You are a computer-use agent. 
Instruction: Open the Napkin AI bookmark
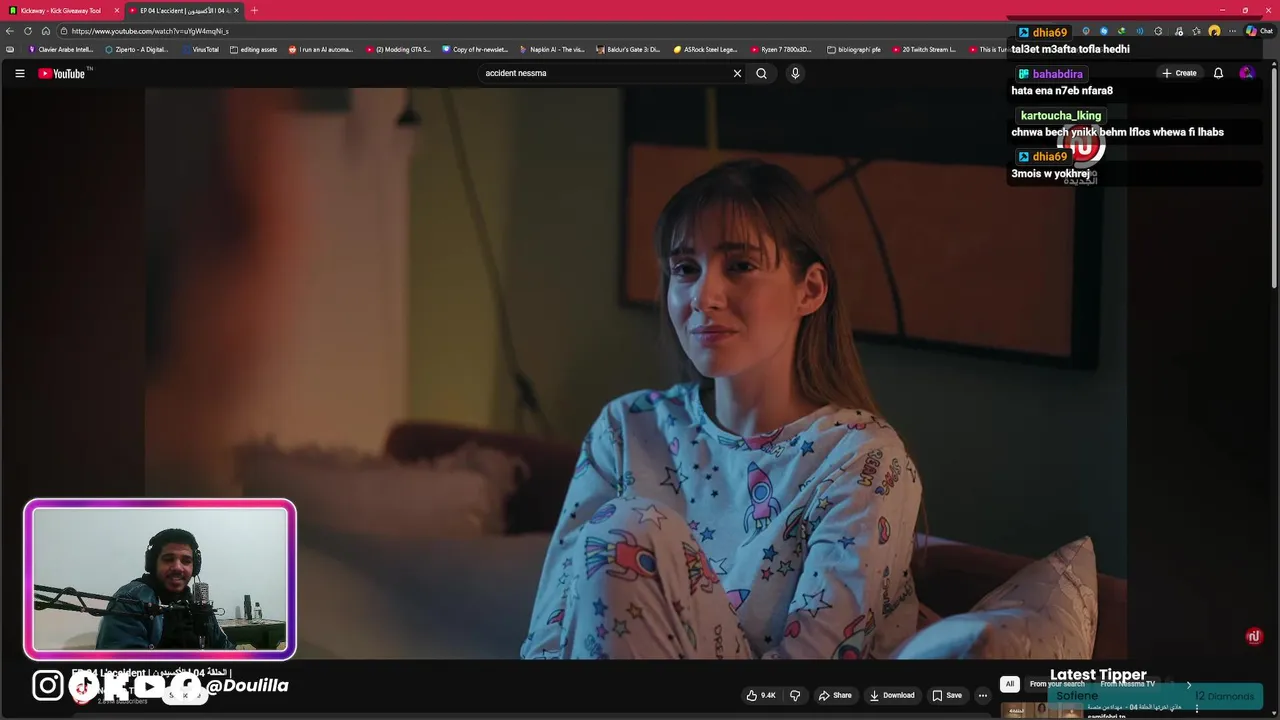(x=552, y=49)
